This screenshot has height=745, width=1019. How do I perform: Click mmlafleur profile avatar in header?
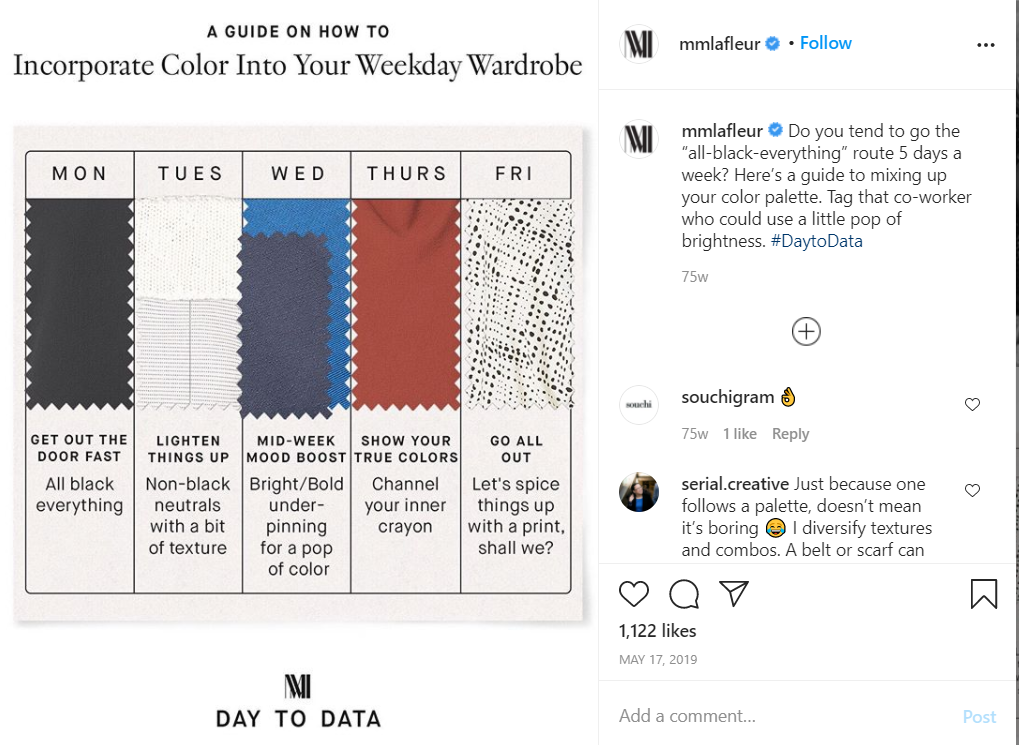click(x=639, y=44)
